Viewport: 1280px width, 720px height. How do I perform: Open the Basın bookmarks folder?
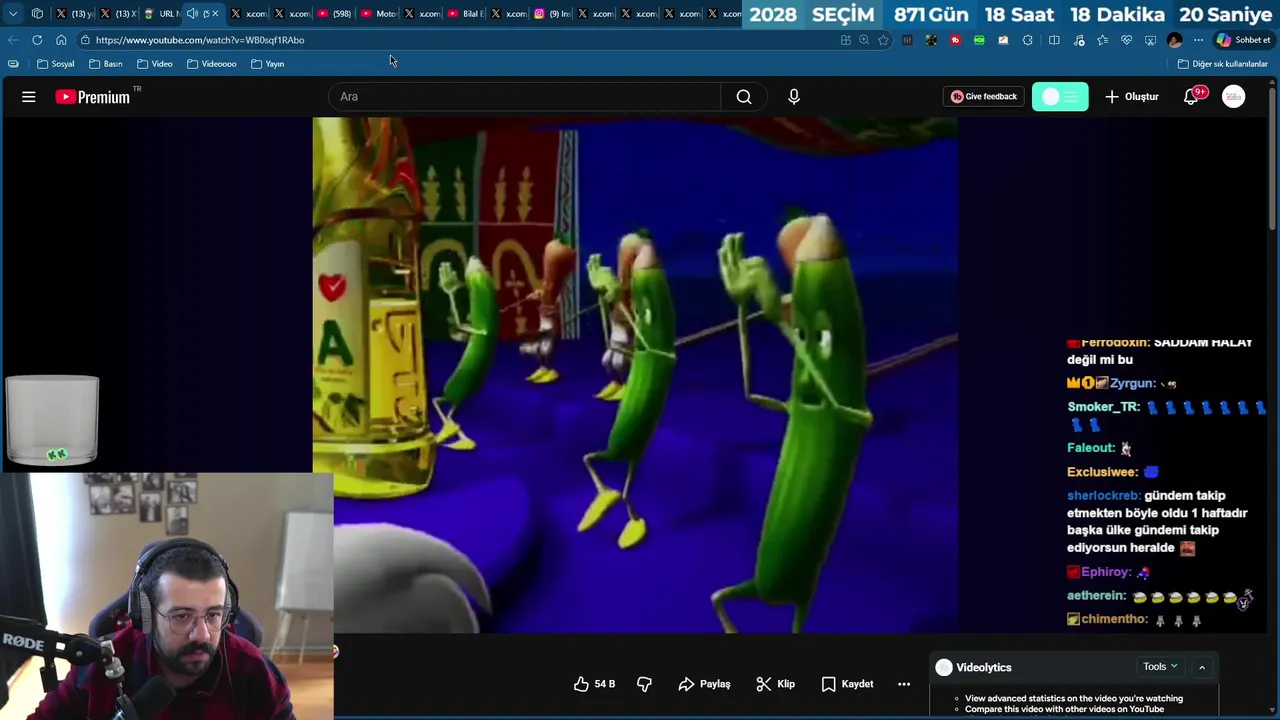click(105, 64)
